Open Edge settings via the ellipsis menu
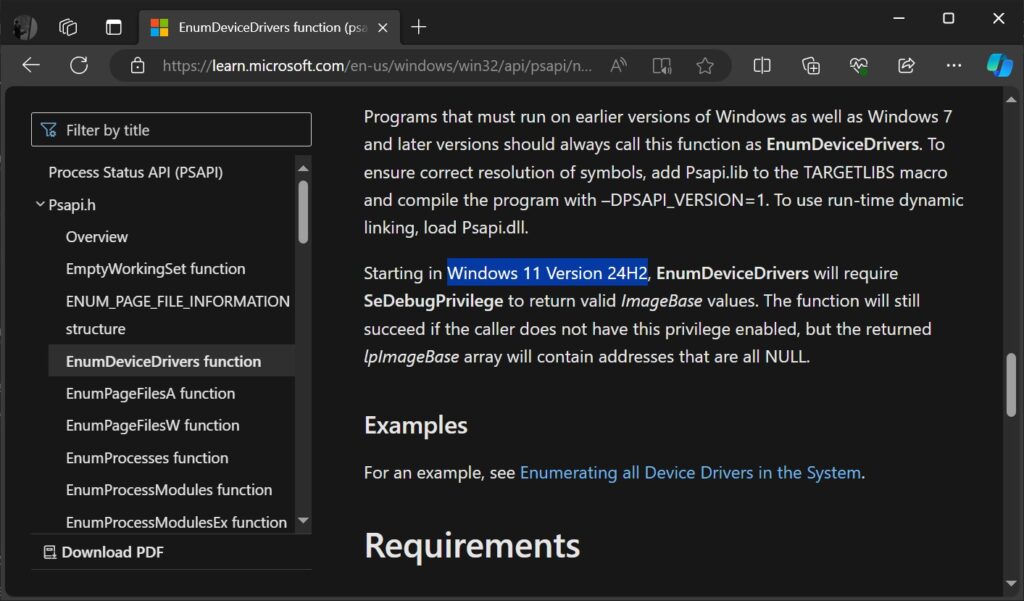 [x=953, y=65]
